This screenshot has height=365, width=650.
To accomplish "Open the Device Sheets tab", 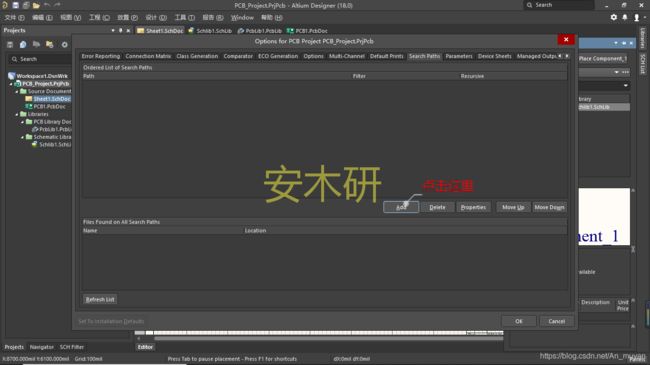I will 495,56.
